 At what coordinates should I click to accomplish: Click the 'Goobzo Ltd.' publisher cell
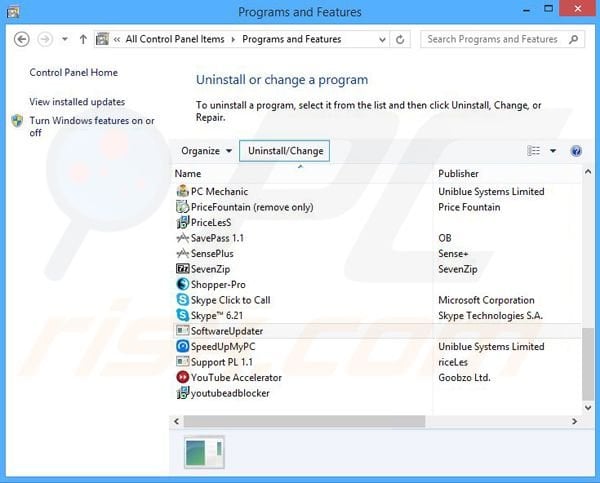point(464,377)
